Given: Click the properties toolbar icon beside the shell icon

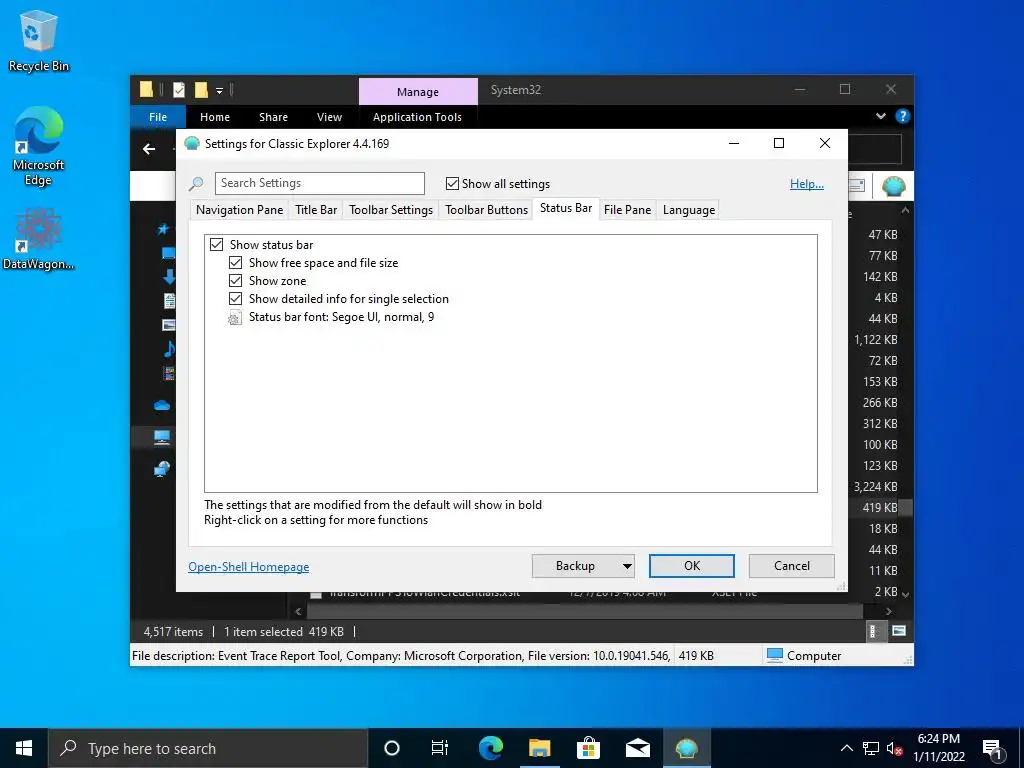Looking at the screenshot, I should (x=857, y=186).
